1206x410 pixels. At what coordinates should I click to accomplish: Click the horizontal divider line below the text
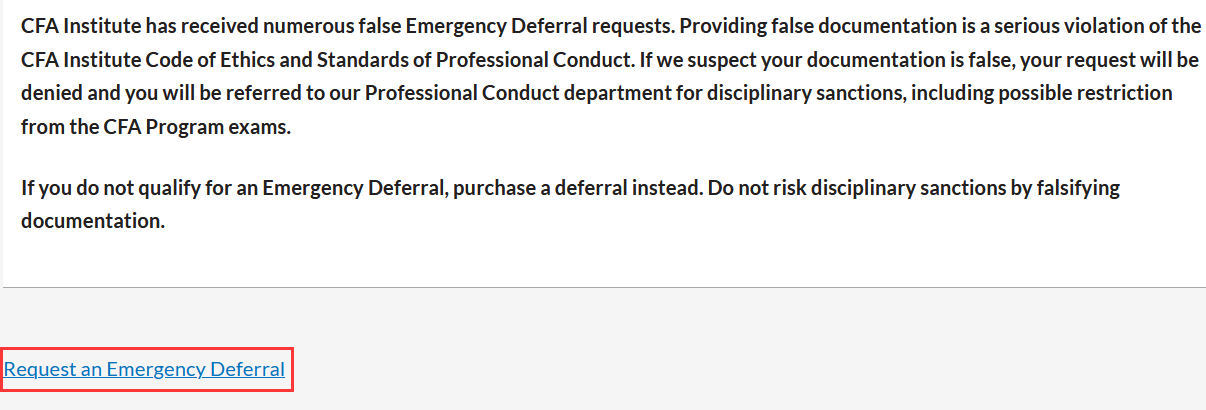pos(603,288)
